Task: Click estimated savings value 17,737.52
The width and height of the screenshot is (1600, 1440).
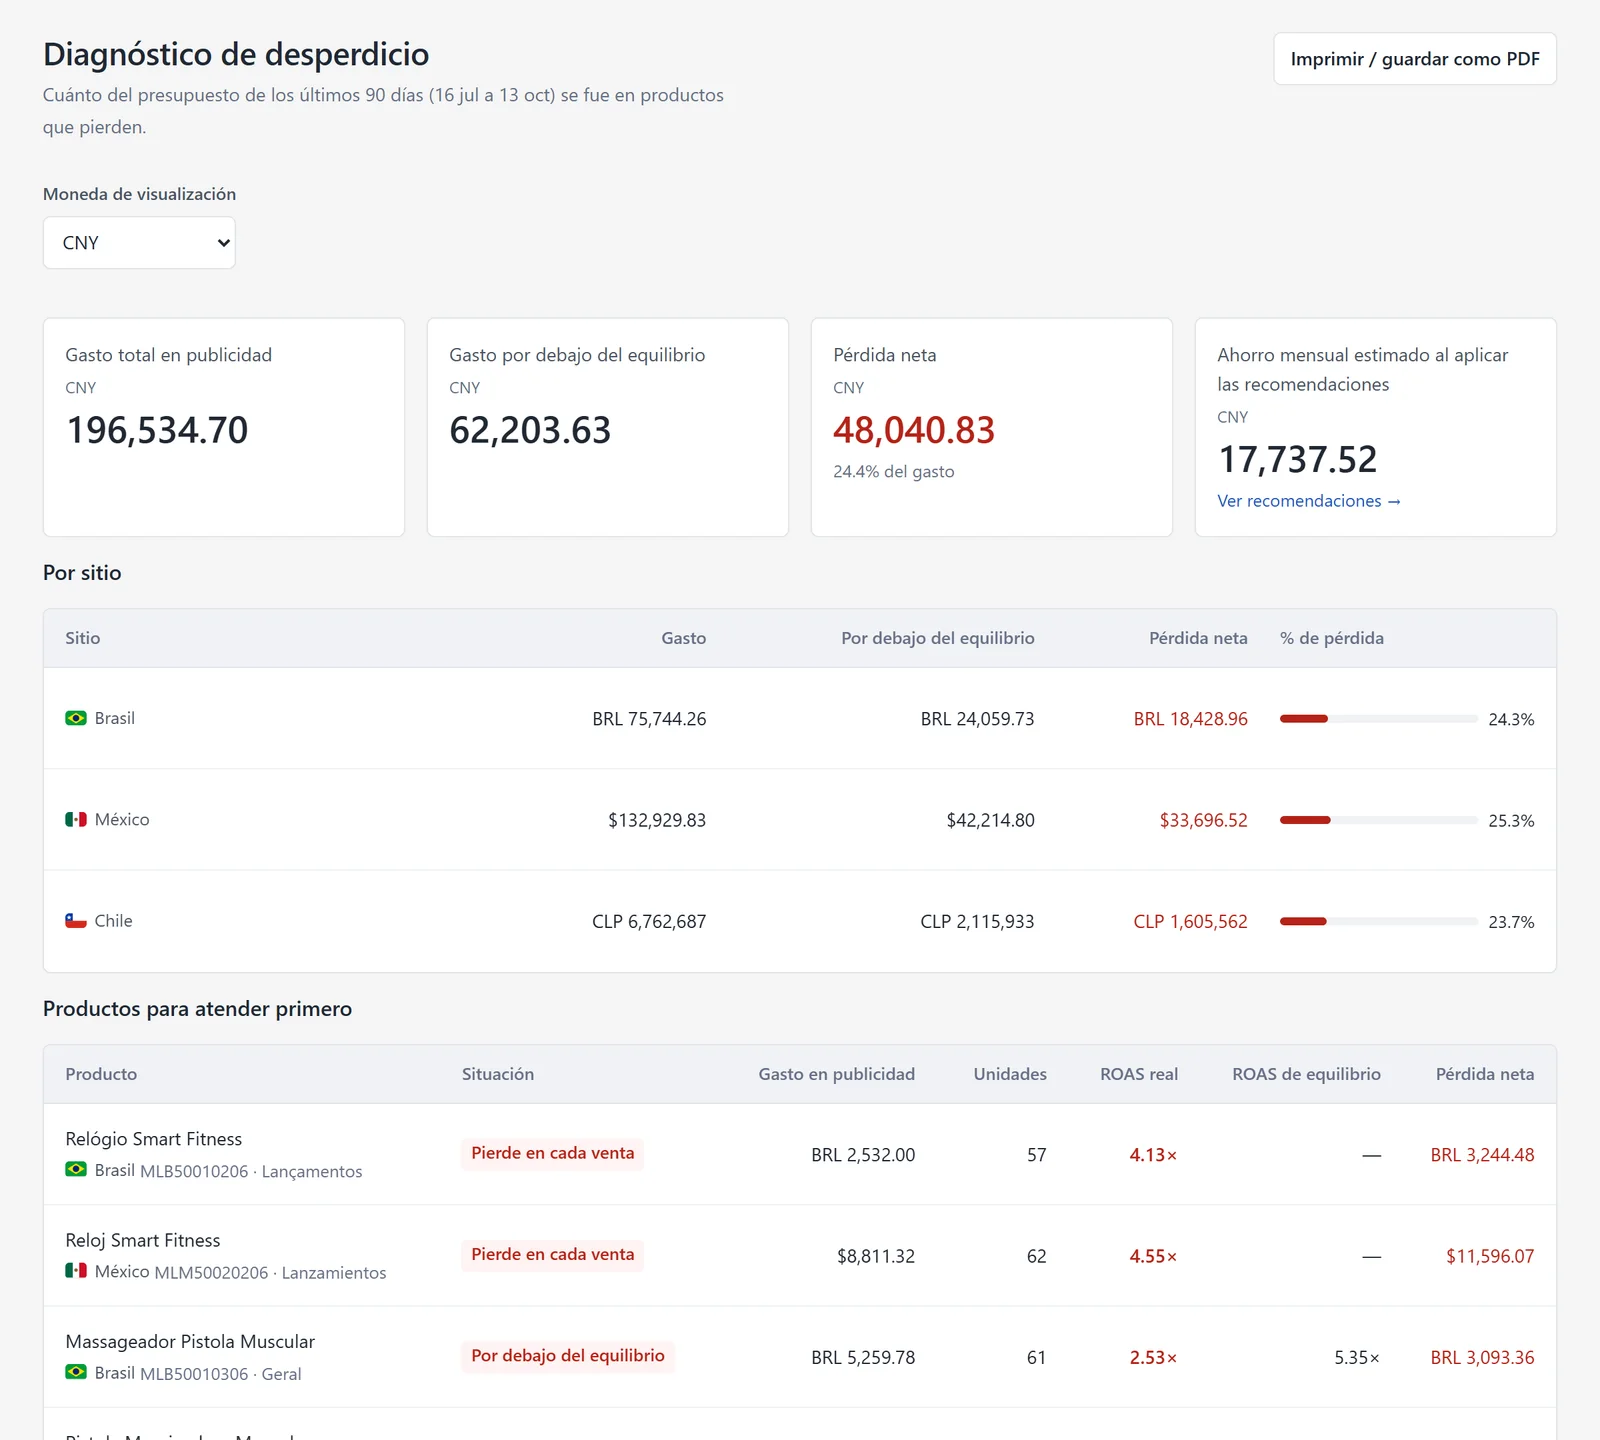Action: [x=1298, y=459]
